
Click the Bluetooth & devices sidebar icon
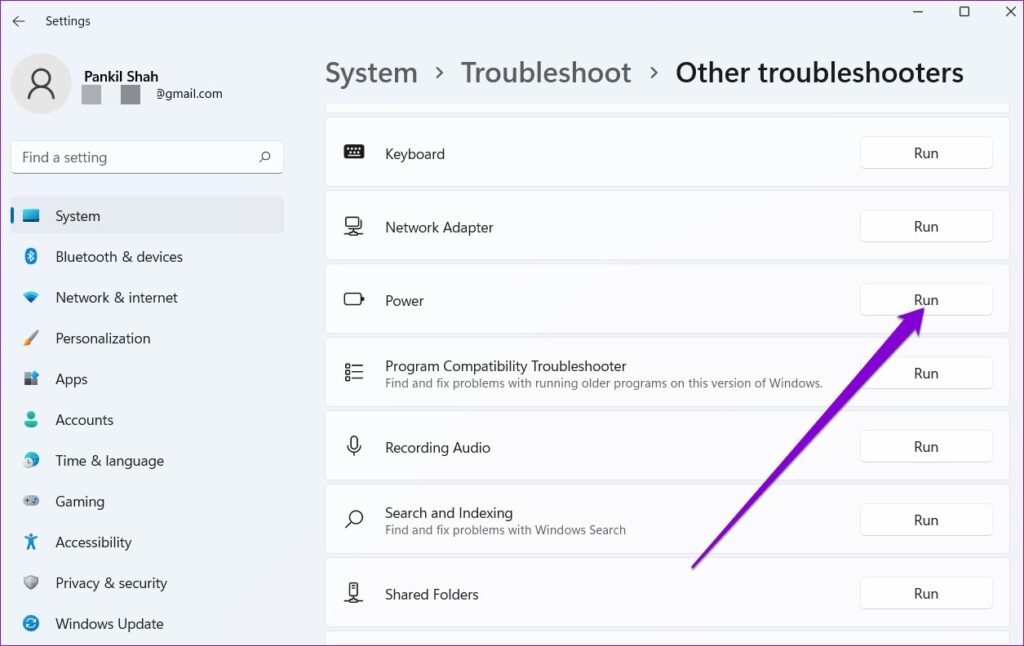click(x=31, y=257)
